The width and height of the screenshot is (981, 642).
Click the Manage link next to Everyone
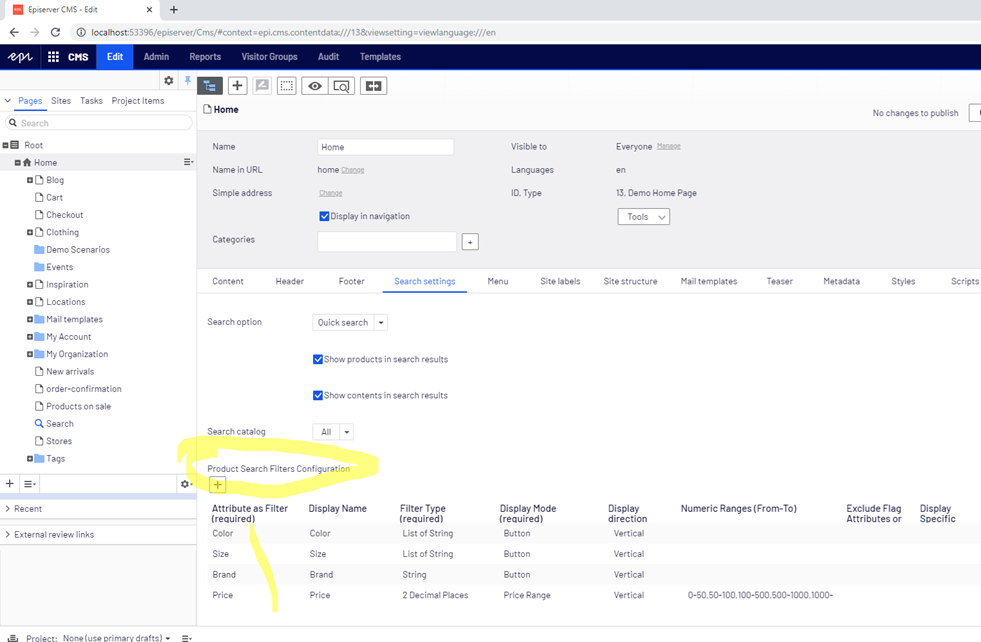[669, 146]
